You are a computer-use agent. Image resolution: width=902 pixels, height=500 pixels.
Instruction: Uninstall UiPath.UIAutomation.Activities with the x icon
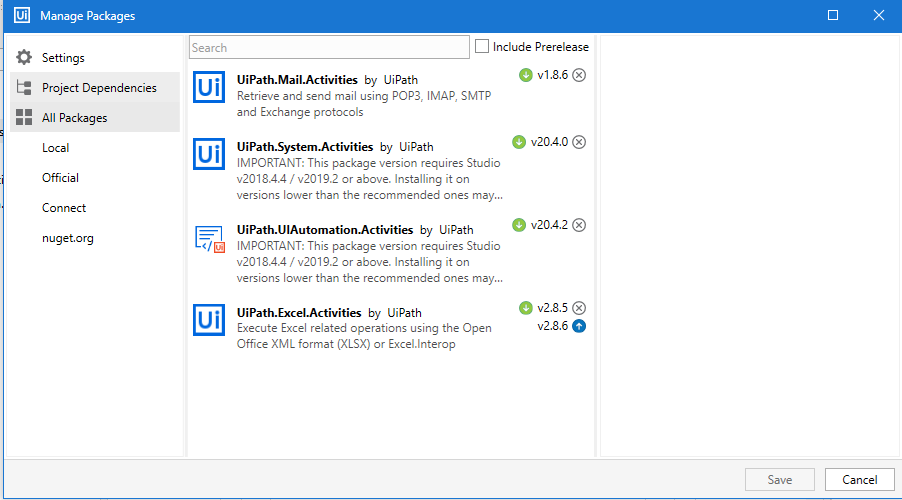[579, 225]
